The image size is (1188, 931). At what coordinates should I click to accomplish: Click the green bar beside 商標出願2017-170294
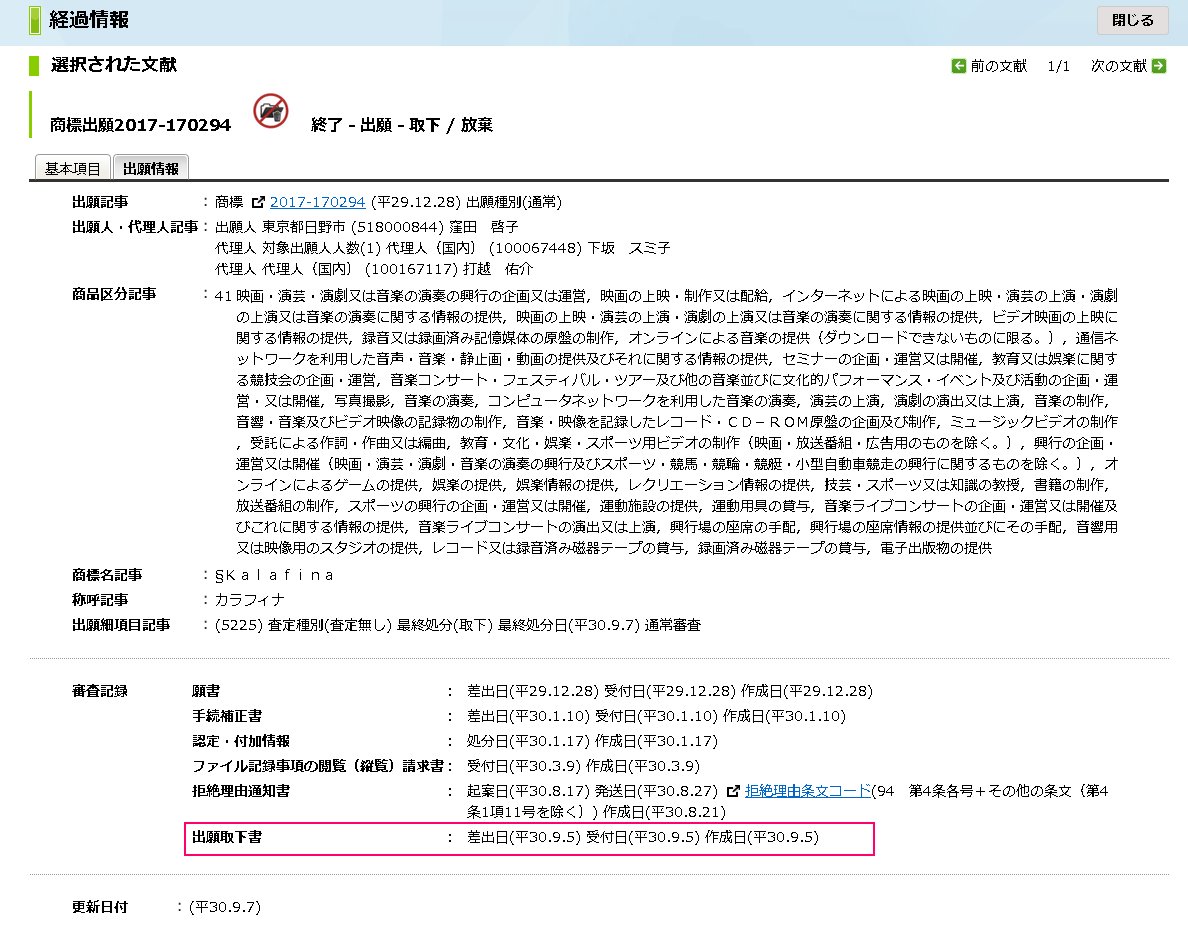(x=30, y=119)
